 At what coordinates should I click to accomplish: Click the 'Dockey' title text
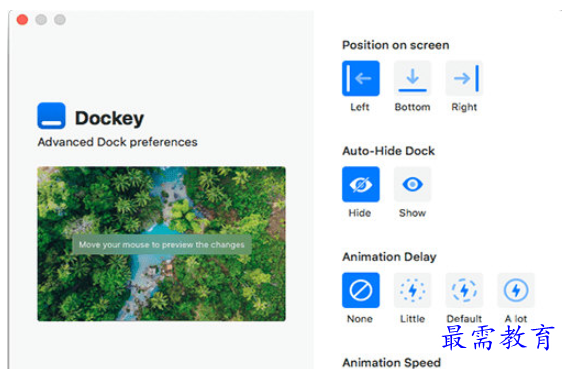point(110,118)
